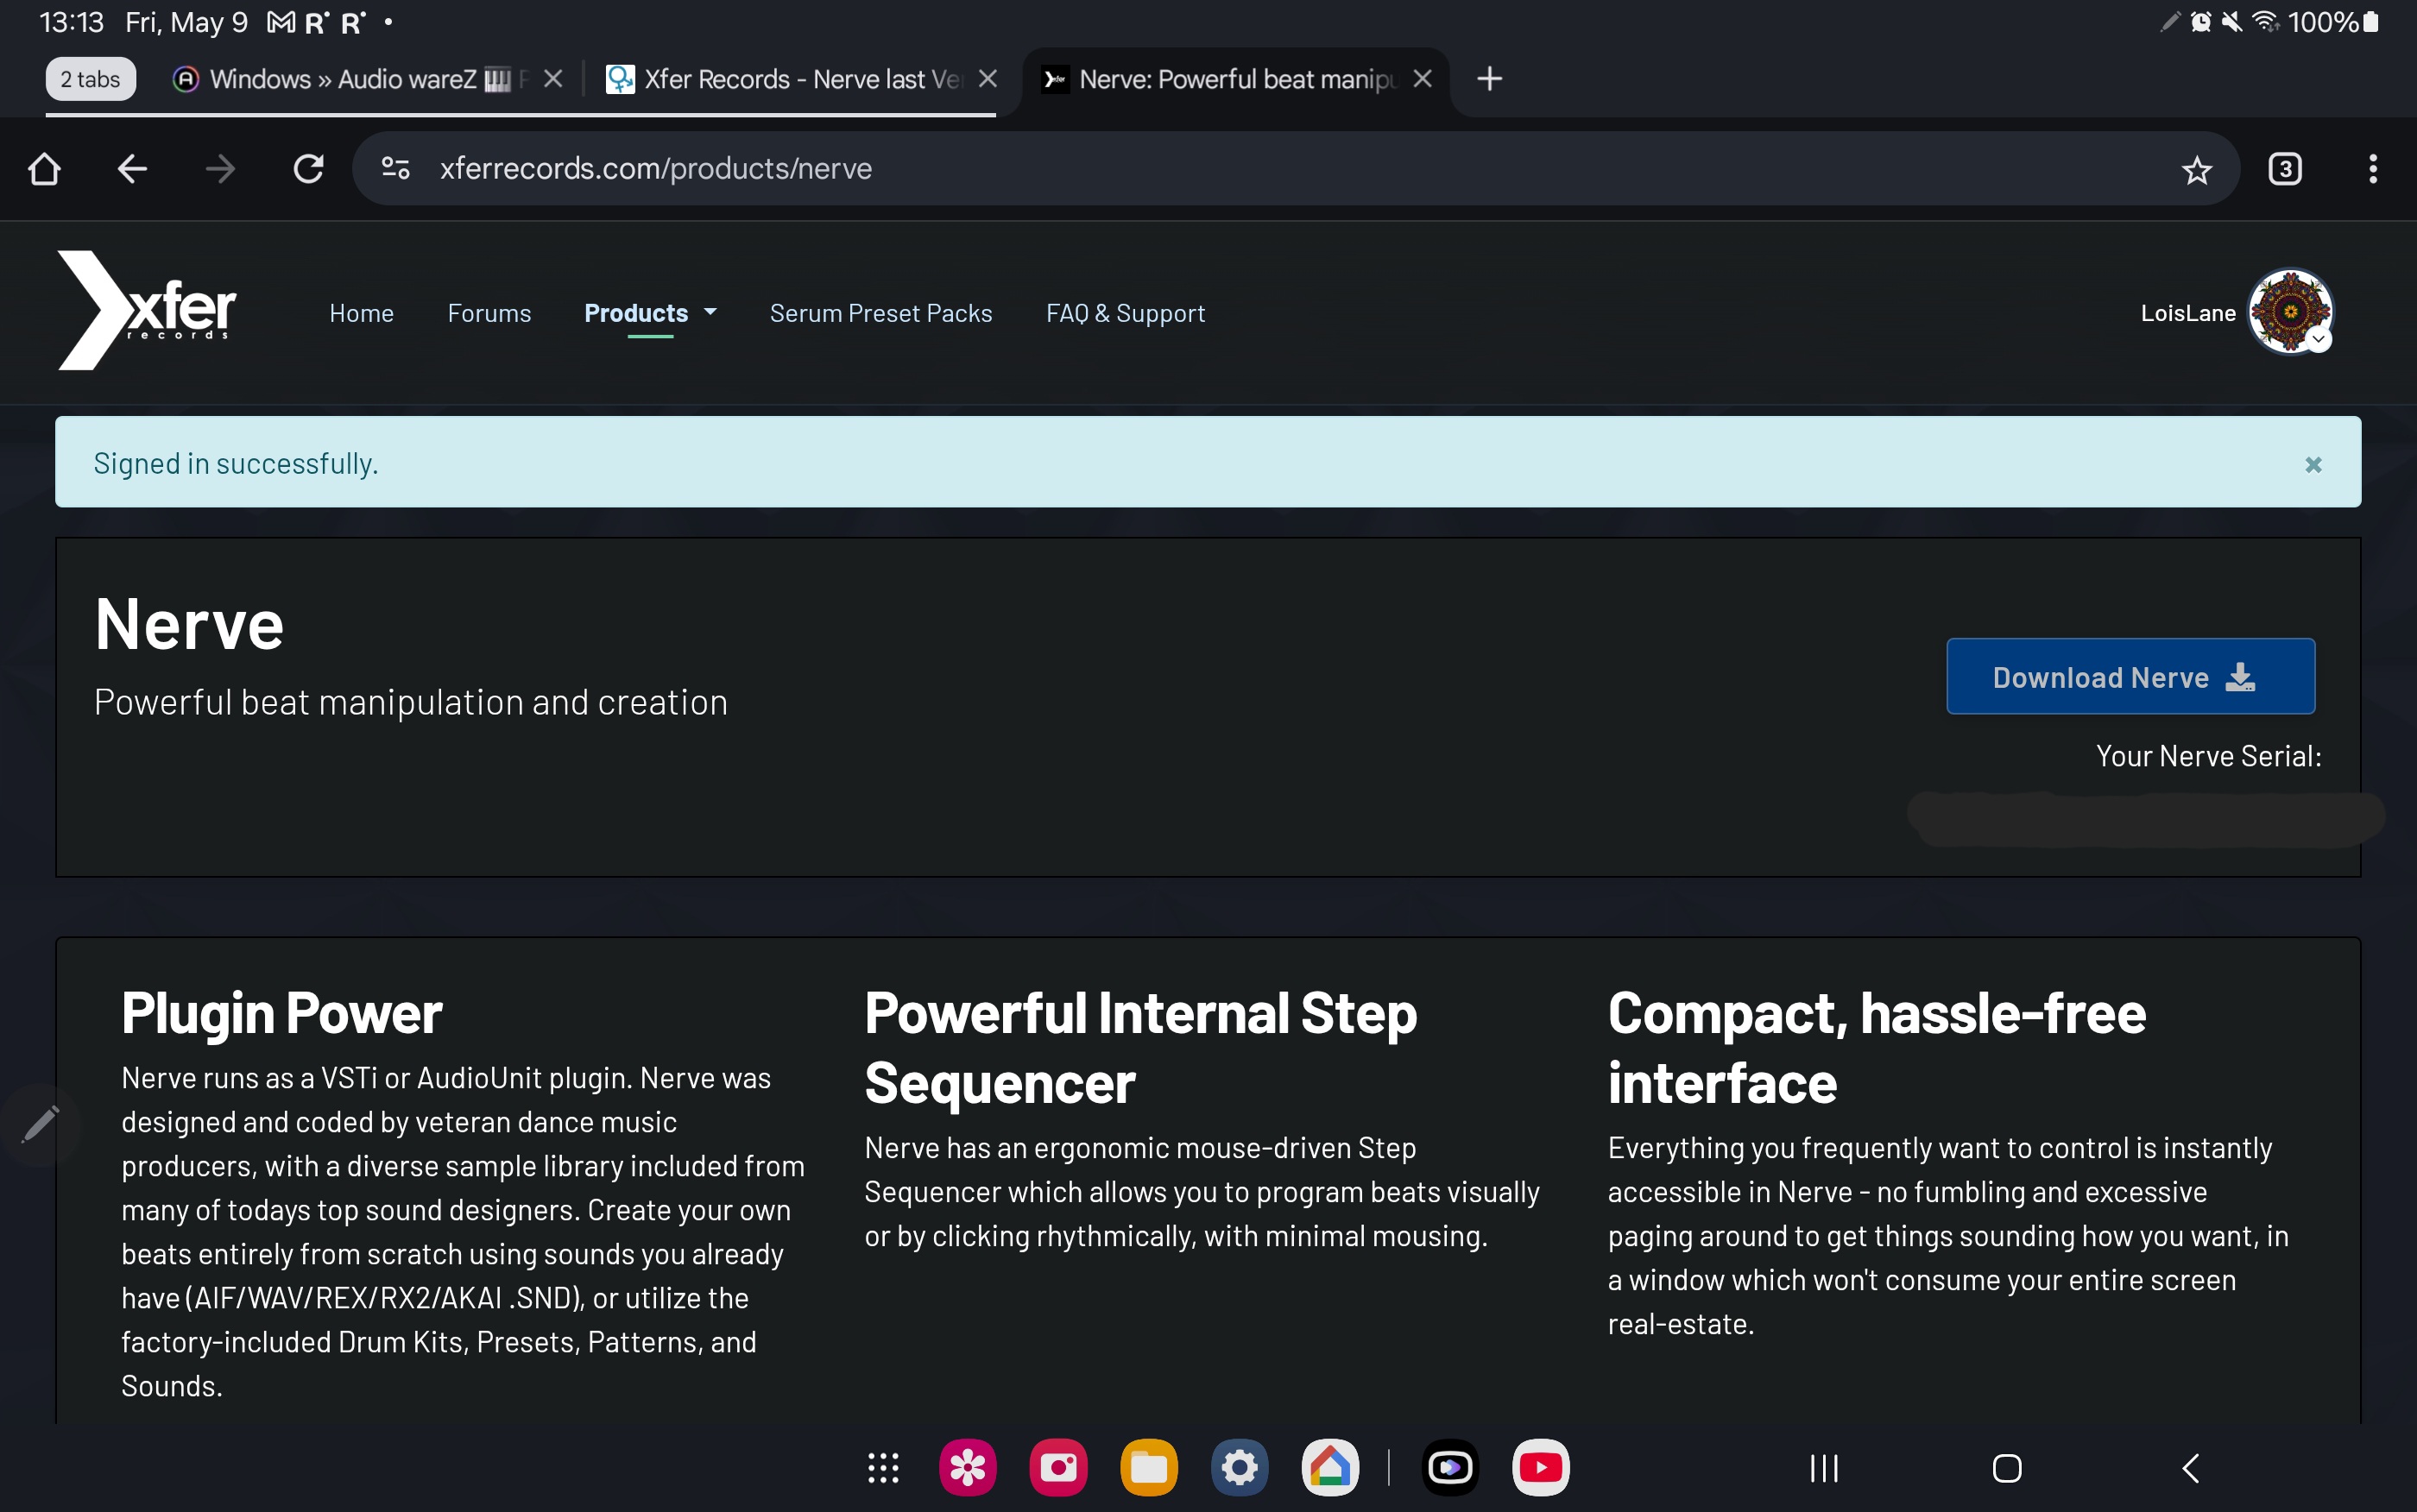Tap the Android home navigation button
The image size is (2417, 1512).
click(x=2007, y=1468)
